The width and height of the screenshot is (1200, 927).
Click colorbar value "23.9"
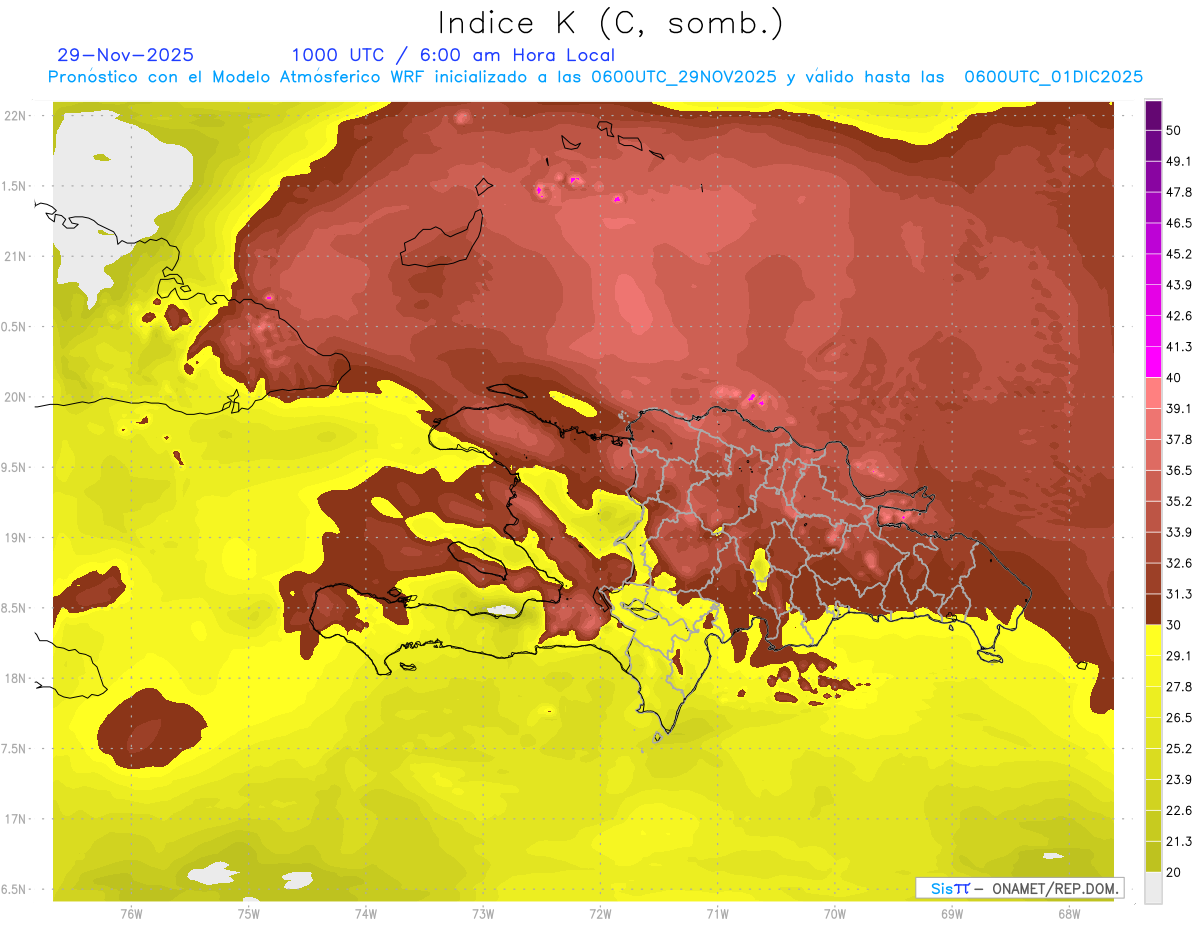(x=1179, y=780)
